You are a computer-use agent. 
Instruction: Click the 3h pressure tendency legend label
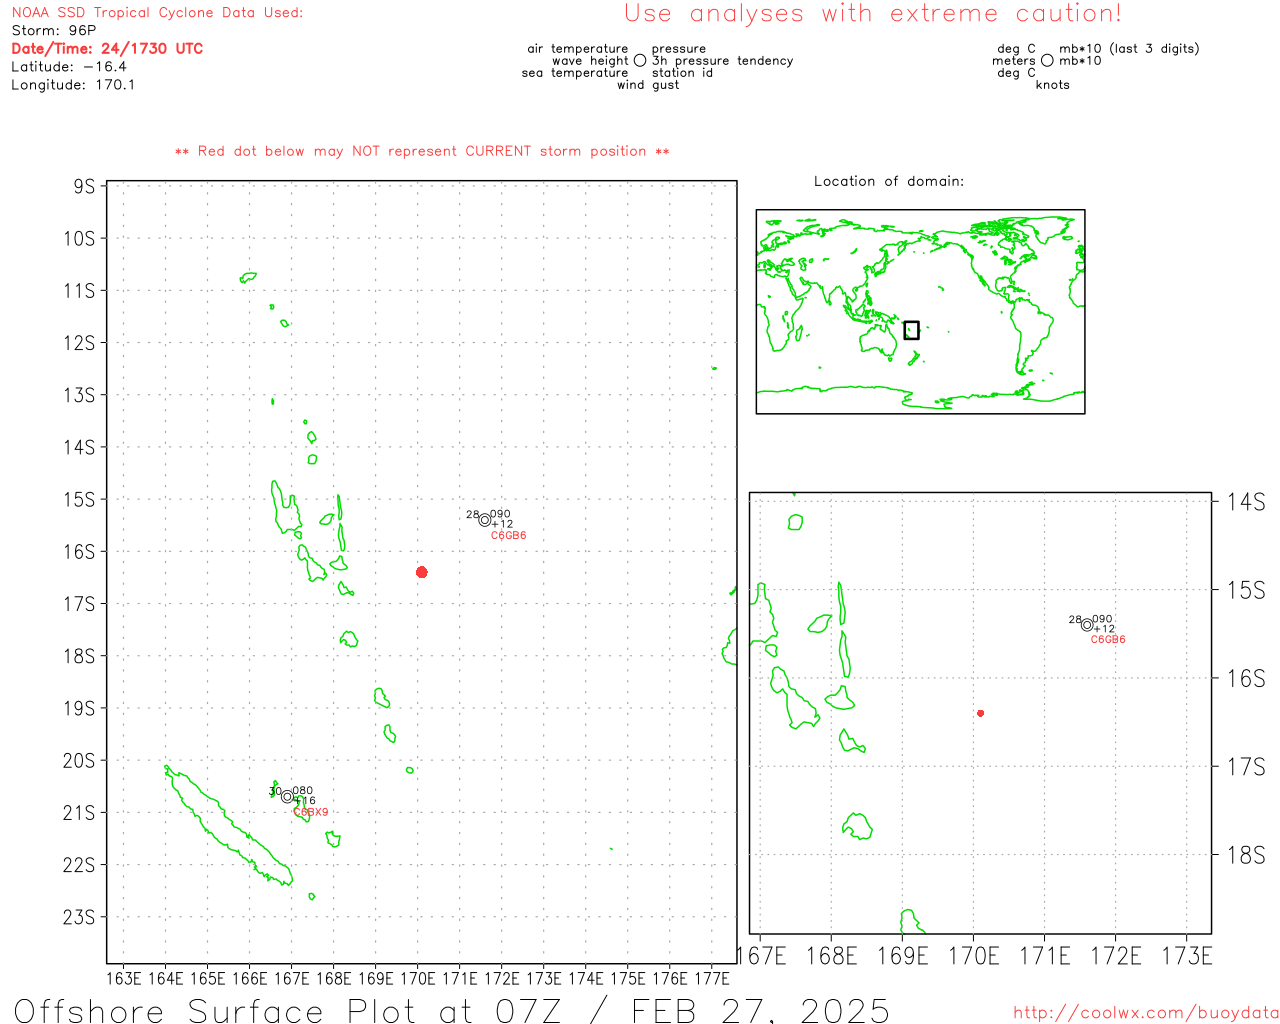click(722, 60)
